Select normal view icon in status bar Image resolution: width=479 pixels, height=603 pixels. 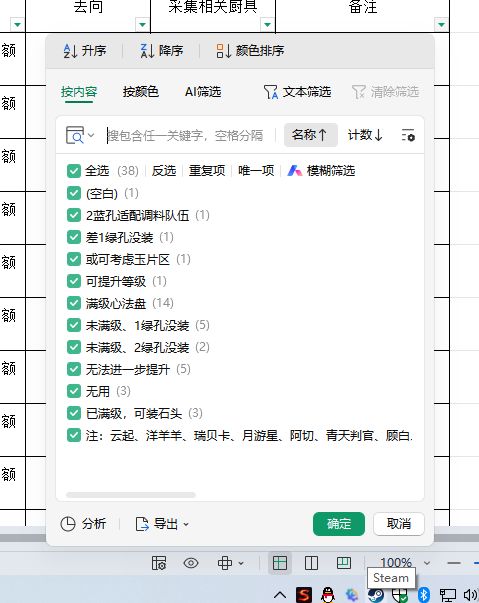[x=280, y=563]
